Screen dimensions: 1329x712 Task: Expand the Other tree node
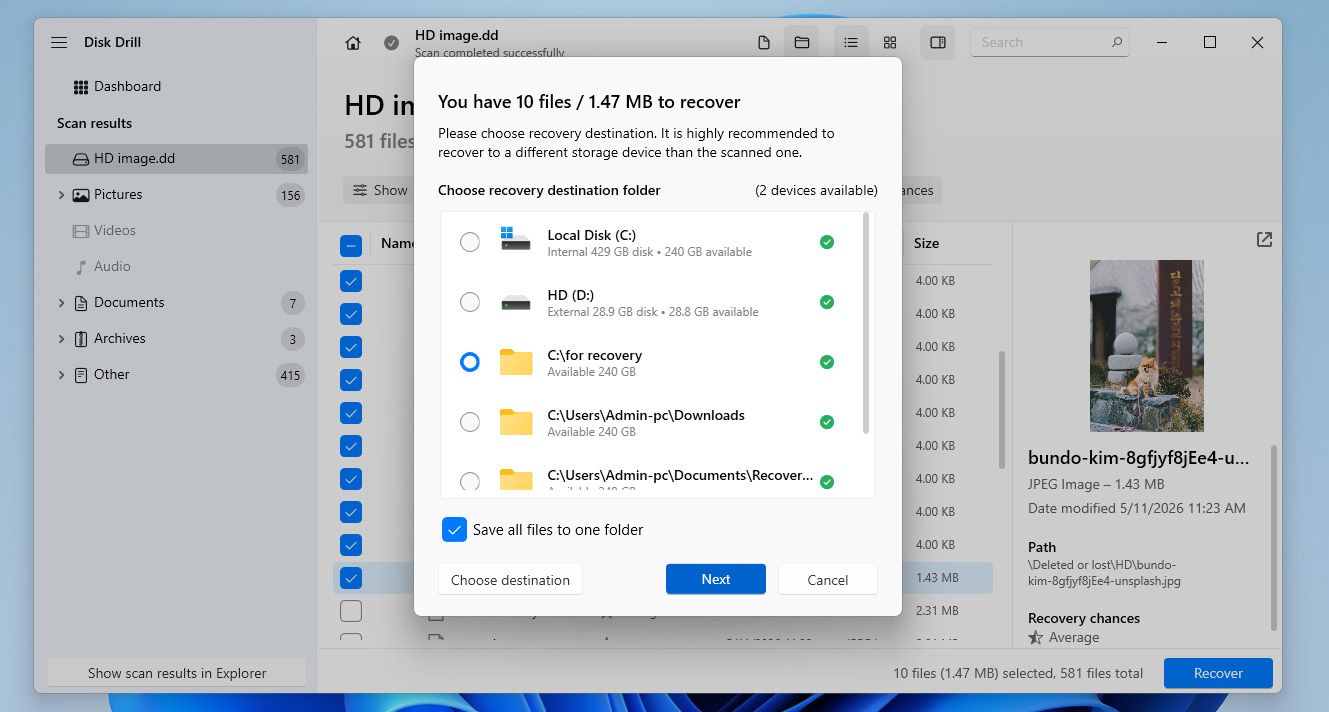click(x=61, y=375)
